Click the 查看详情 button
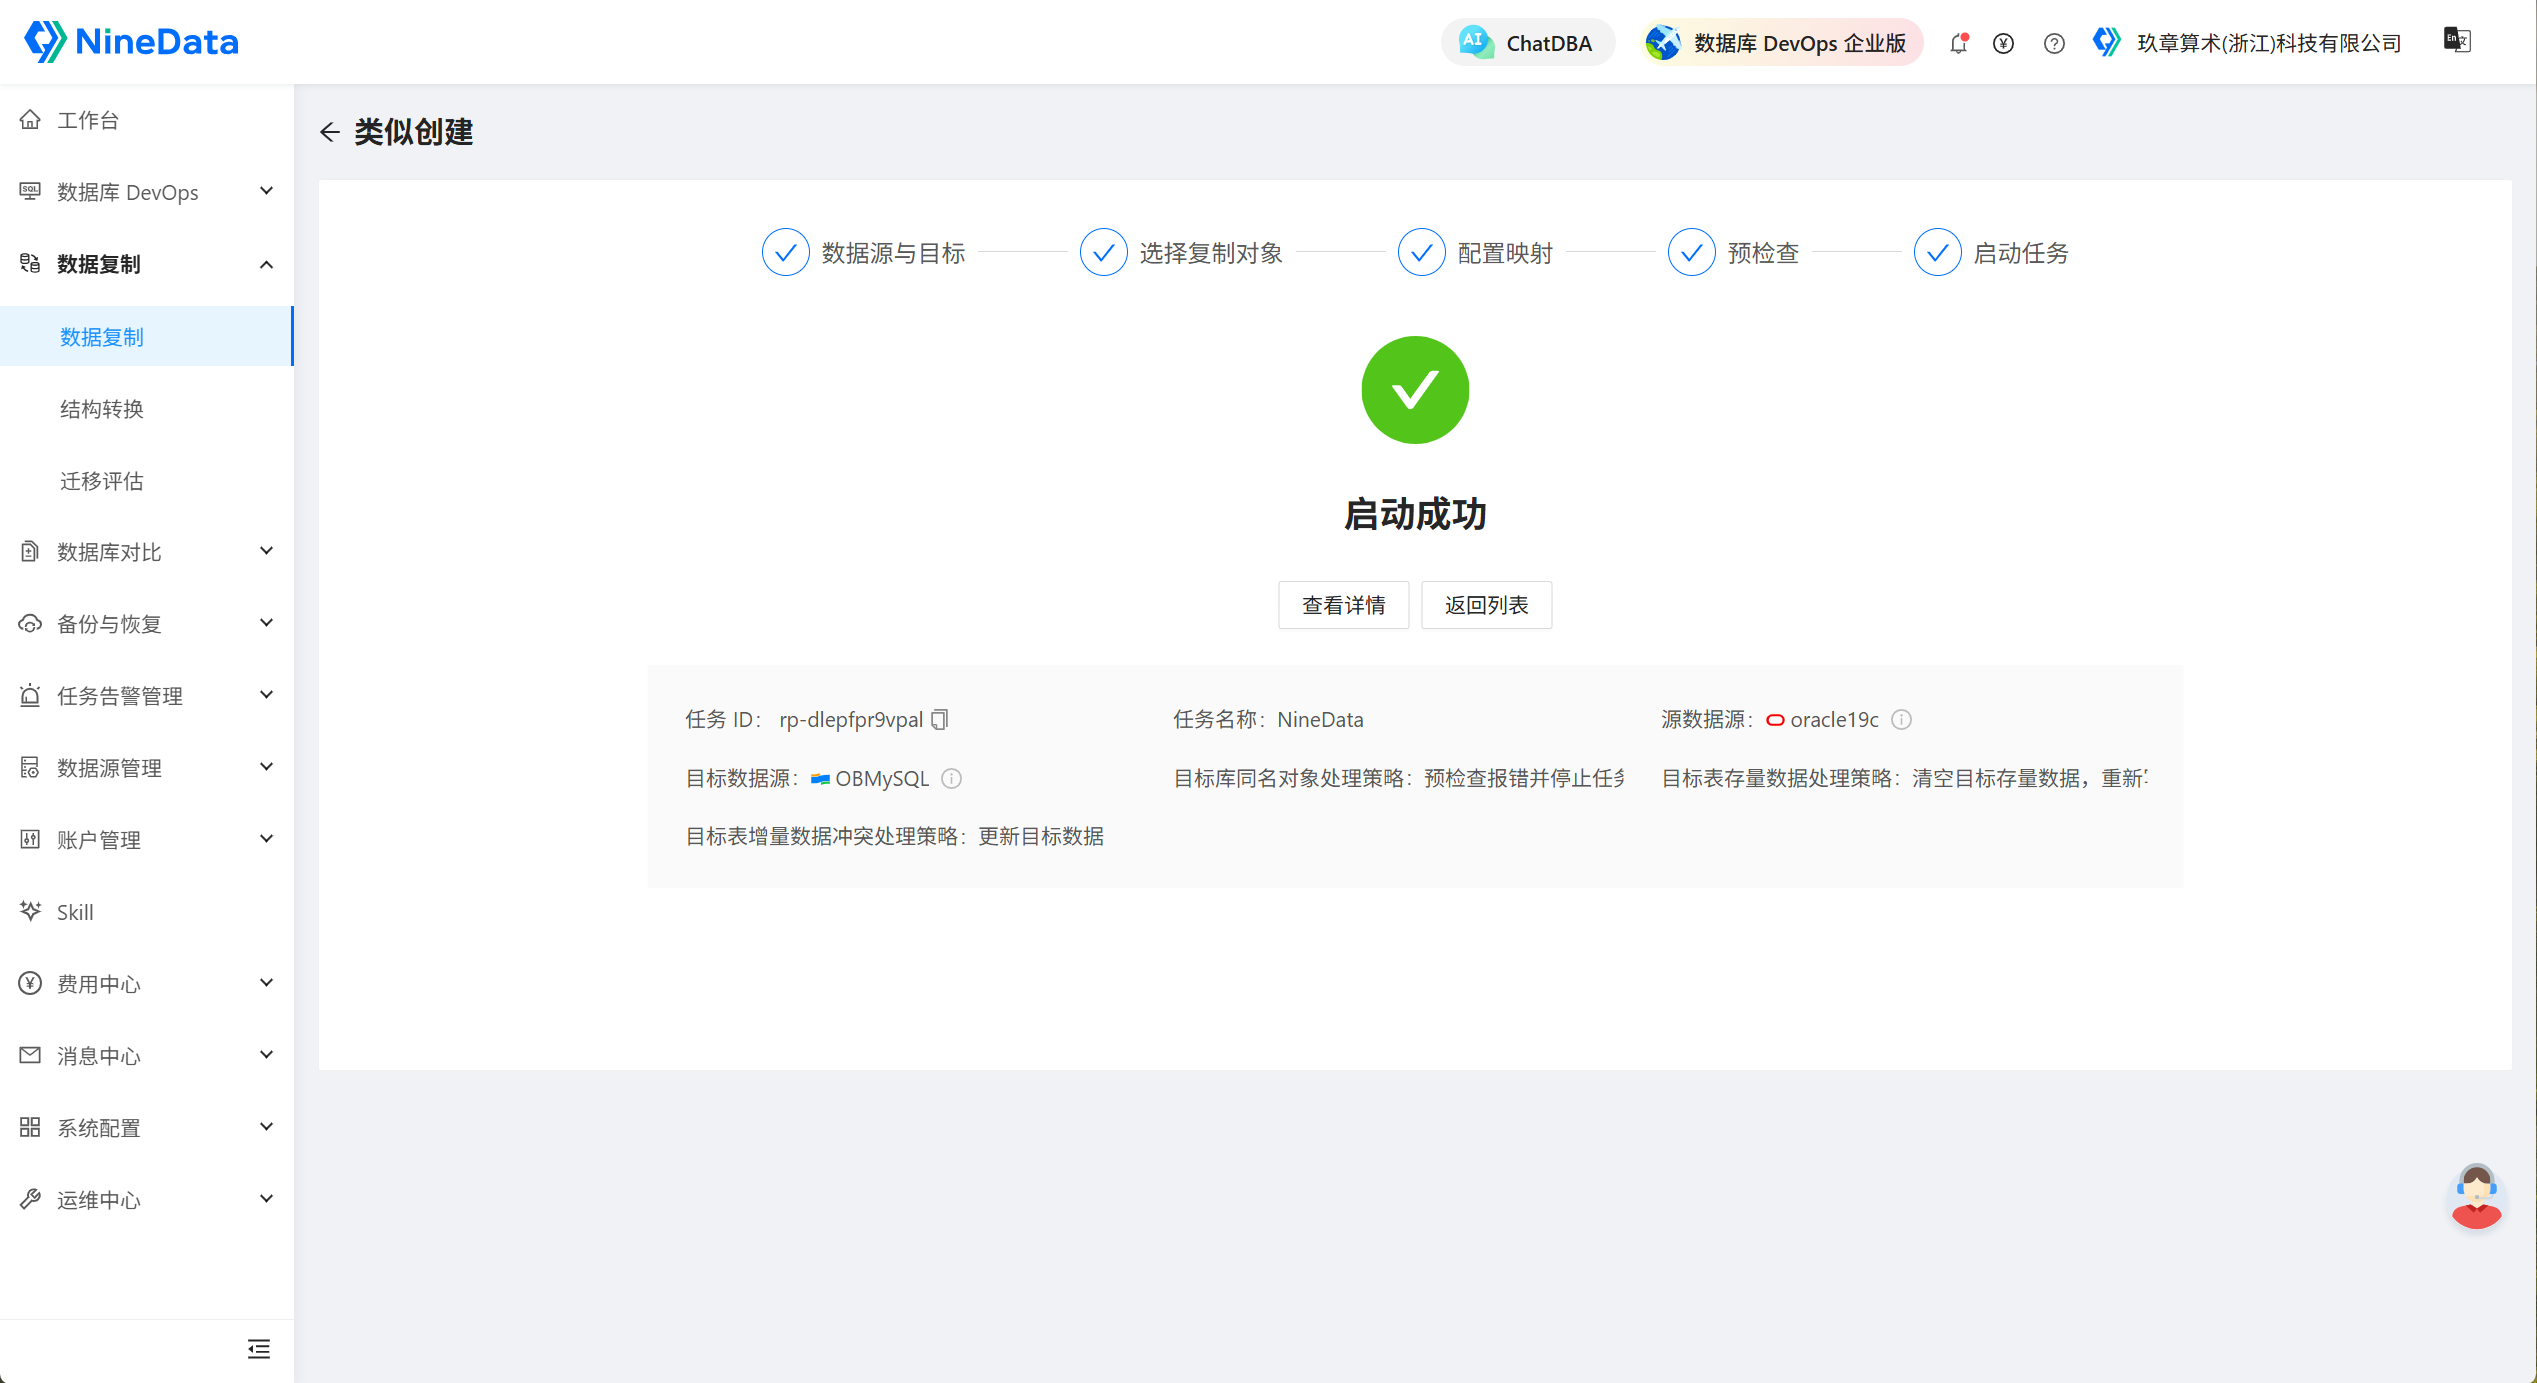The image size is (2537, 1383). click(x=1343, y=605)
